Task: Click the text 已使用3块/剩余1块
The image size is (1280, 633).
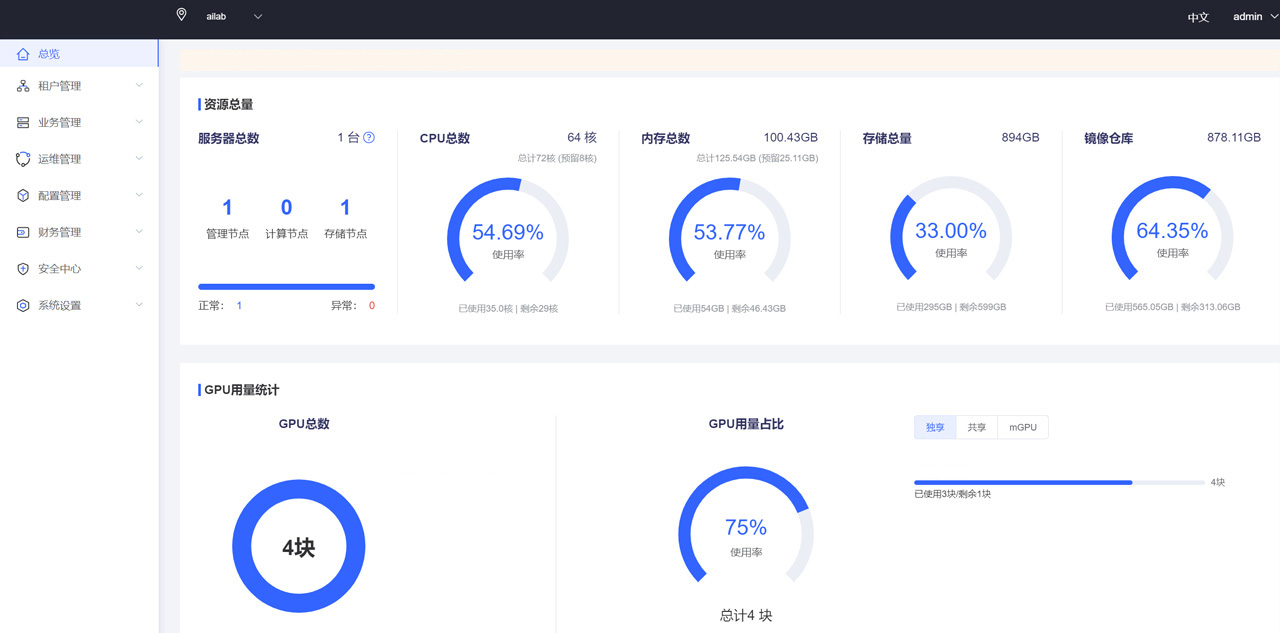Action: pyautogui.click(x=952, y=494)
